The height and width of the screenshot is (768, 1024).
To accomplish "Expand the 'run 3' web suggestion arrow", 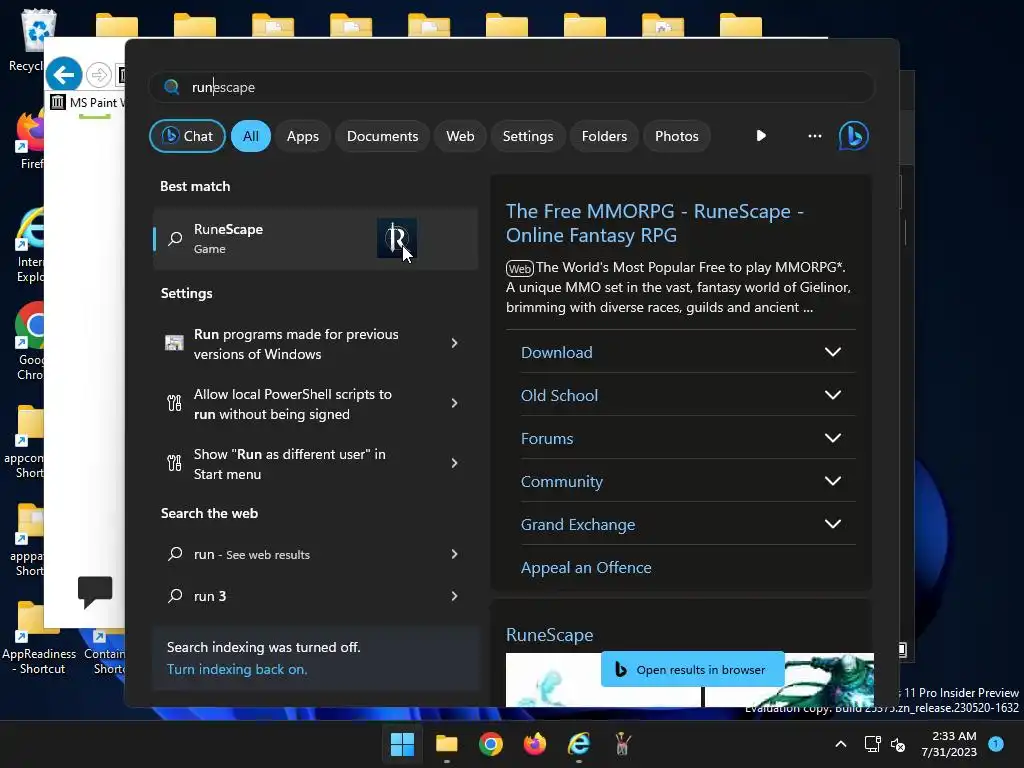I will (455, 596).
